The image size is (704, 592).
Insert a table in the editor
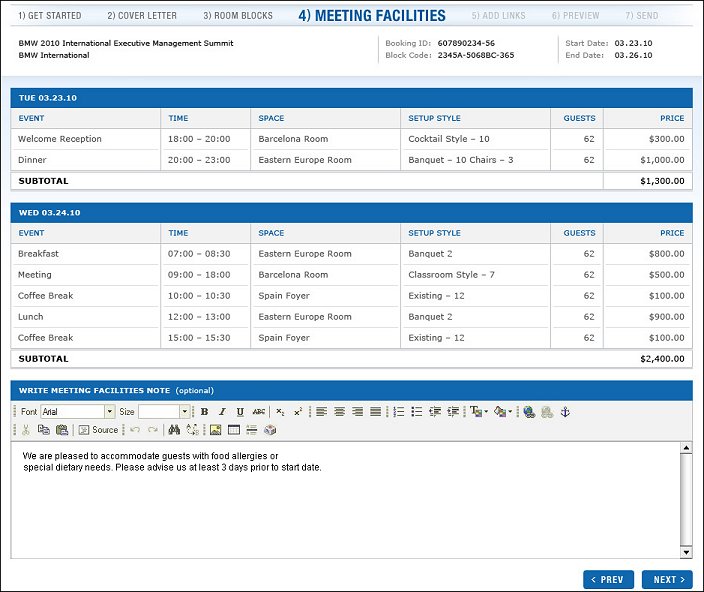click(233, 430)
